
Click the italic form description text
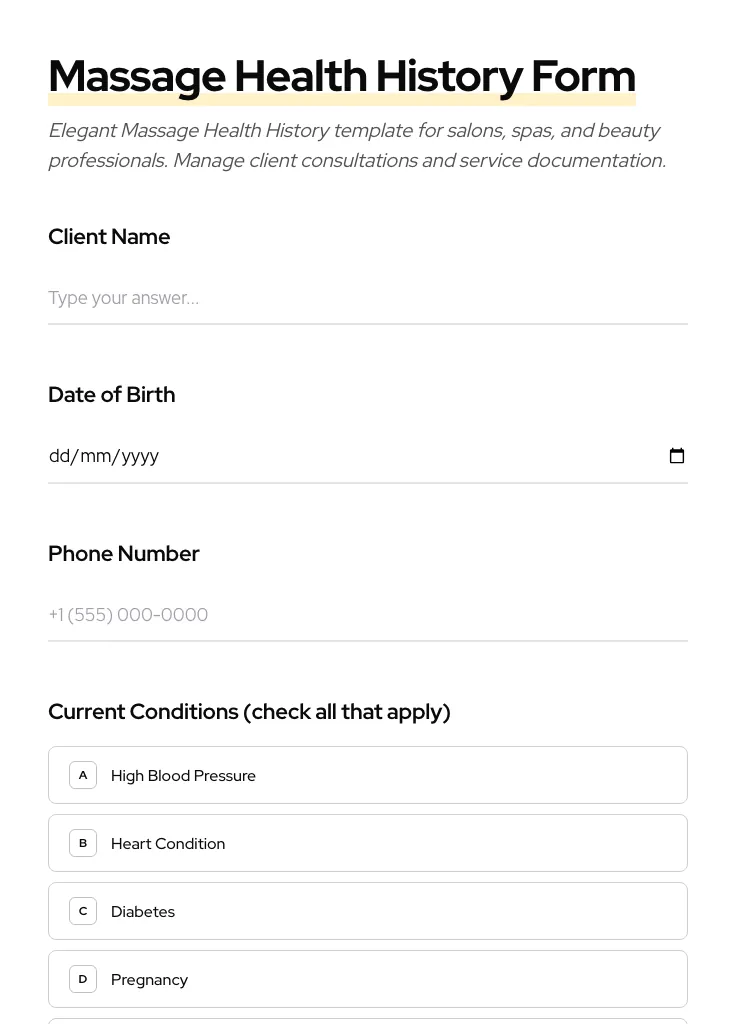357,145
